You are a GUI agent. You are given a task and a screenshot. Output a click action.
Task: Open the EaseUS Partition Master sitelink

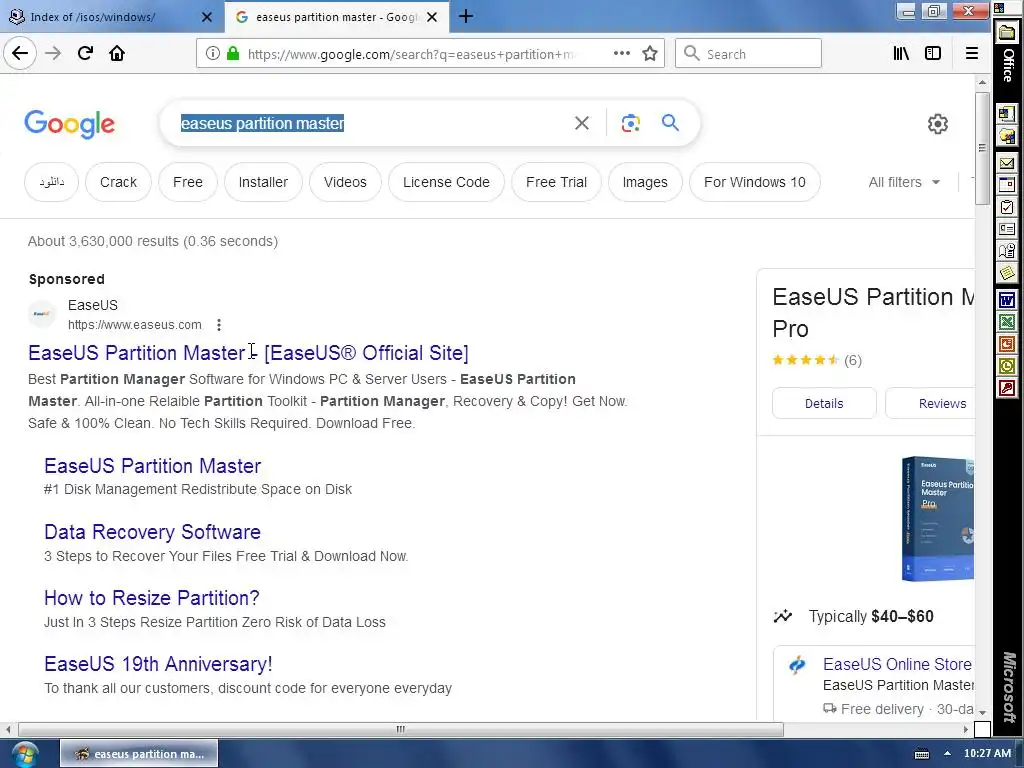click(153, 466)
